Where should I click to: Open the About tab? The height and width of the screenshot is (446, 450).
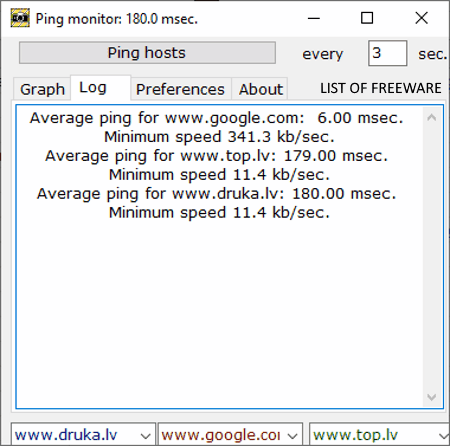coord(260,89)
